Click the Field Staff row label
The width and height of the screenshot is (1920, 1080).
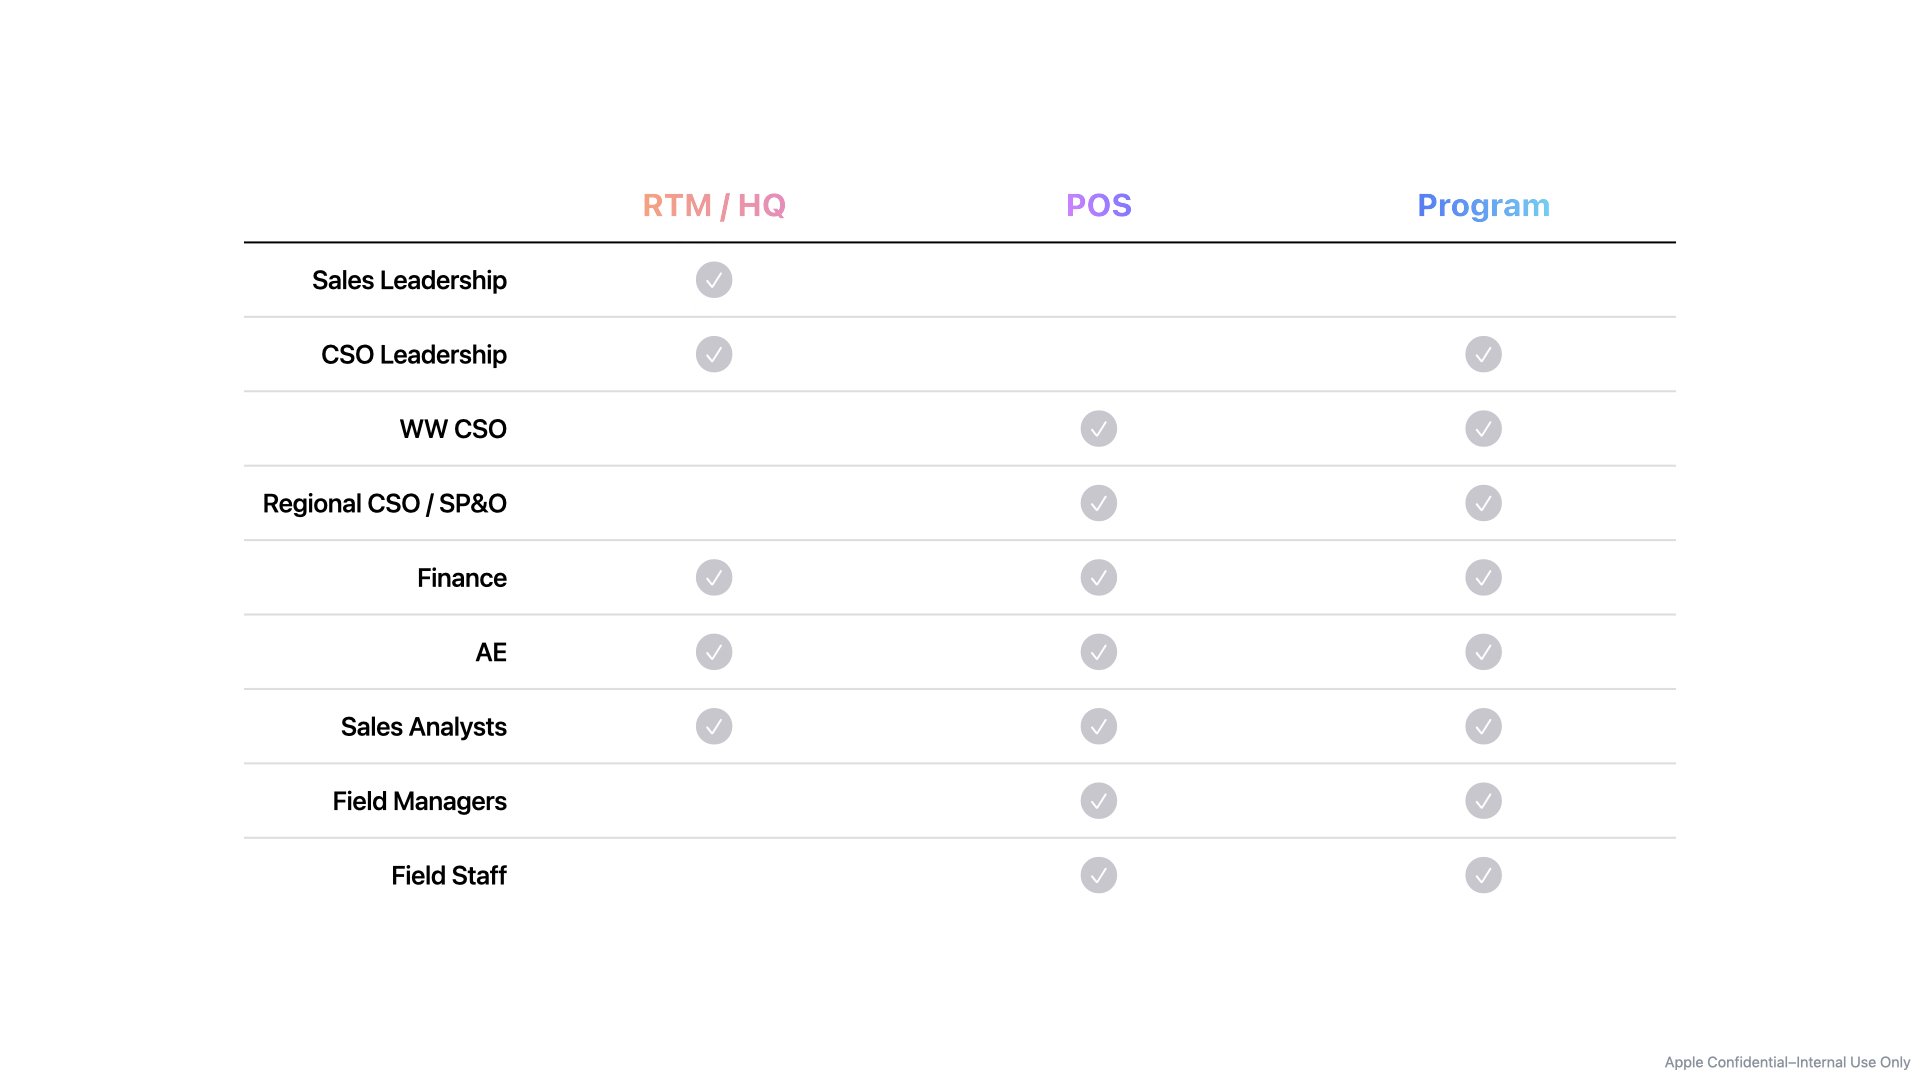tap(448, 875)
